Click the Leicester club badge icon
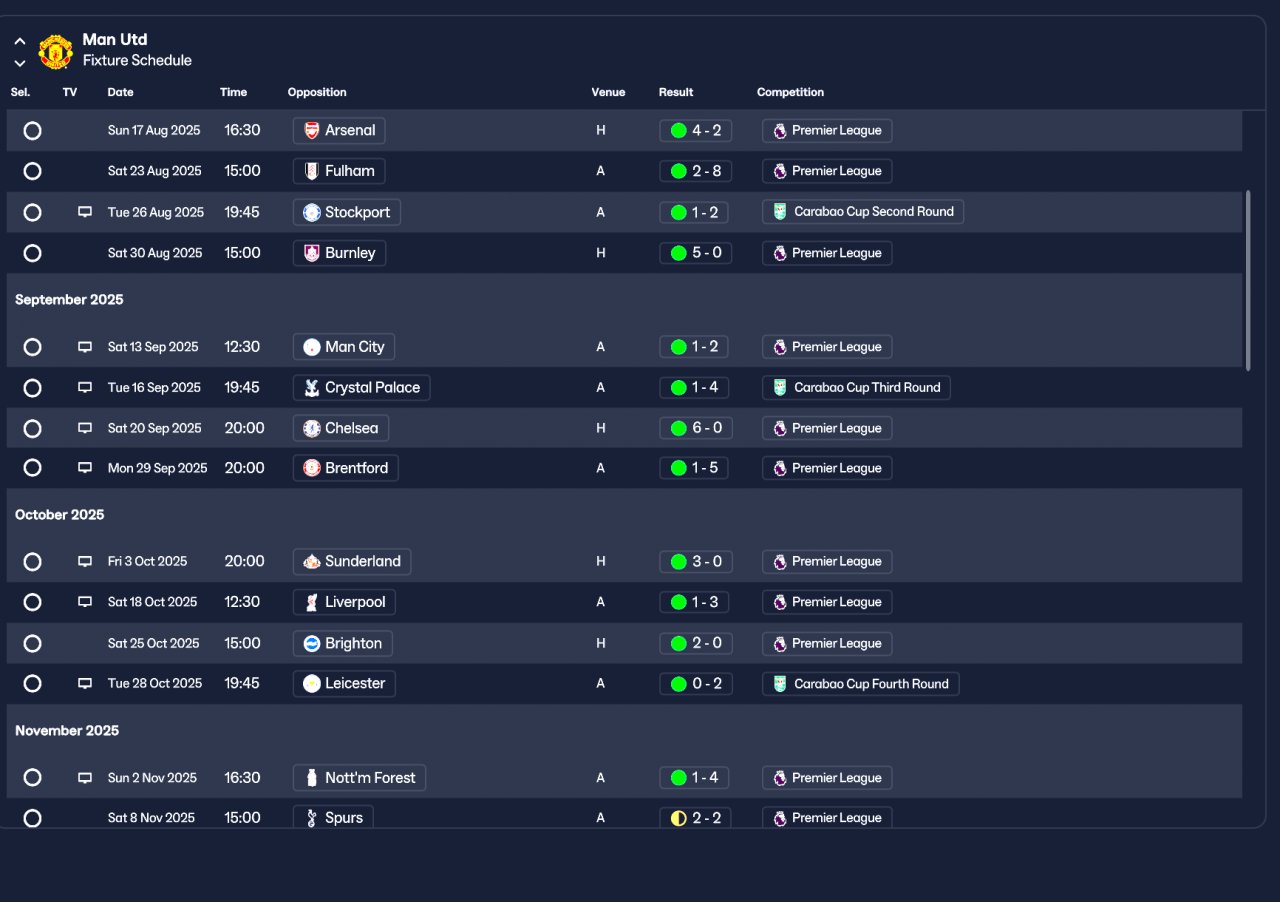 312,683
